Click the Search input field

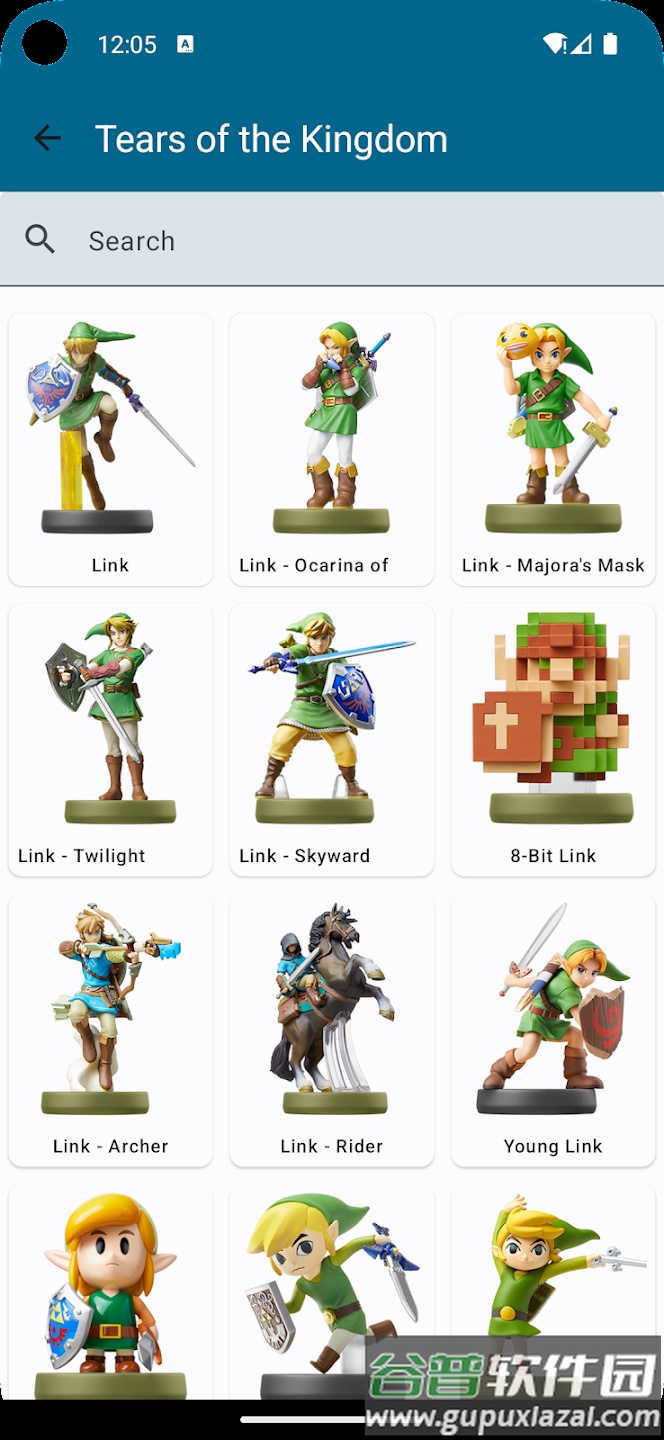(x=332, y=239)
